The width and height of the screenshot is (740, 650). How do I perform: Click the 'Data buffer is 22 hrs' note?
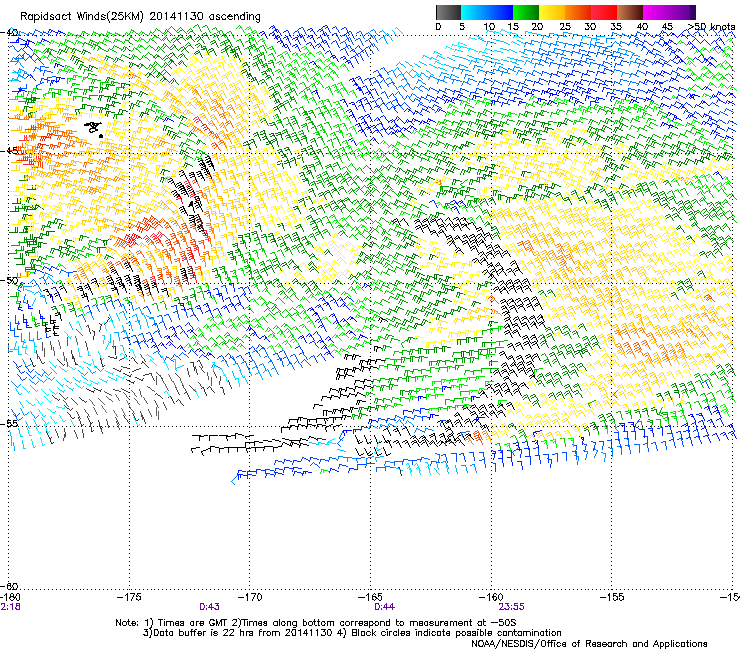(x=352, y=633)
